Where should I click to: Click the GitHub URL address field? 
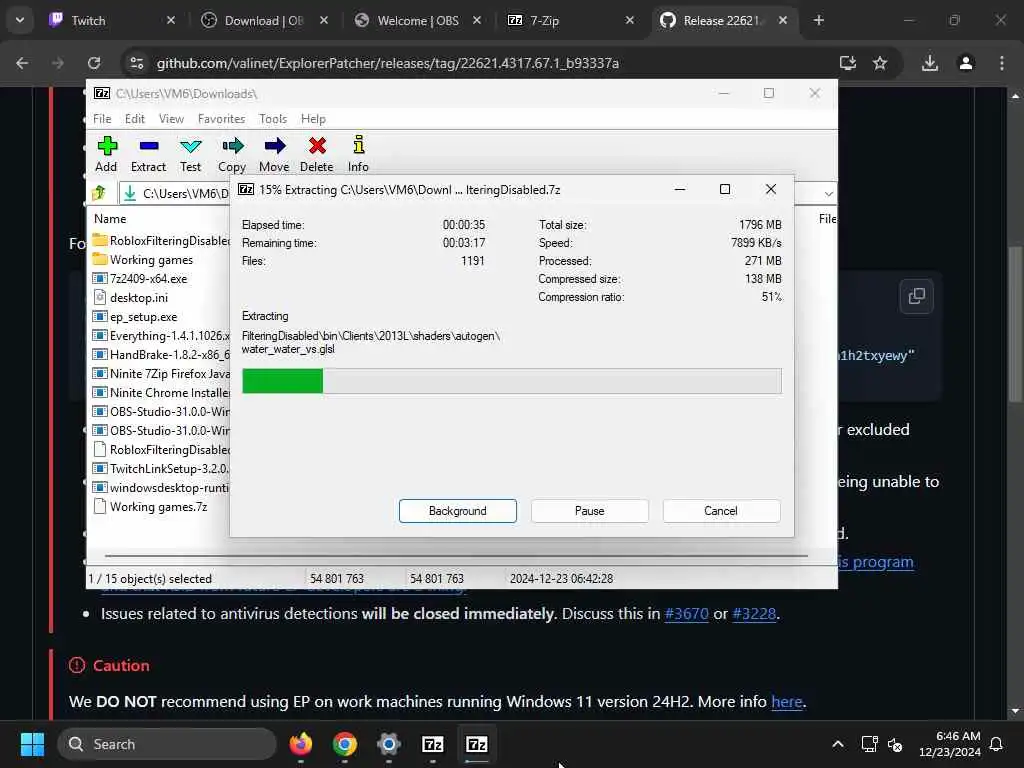click(x=387, y=63)
